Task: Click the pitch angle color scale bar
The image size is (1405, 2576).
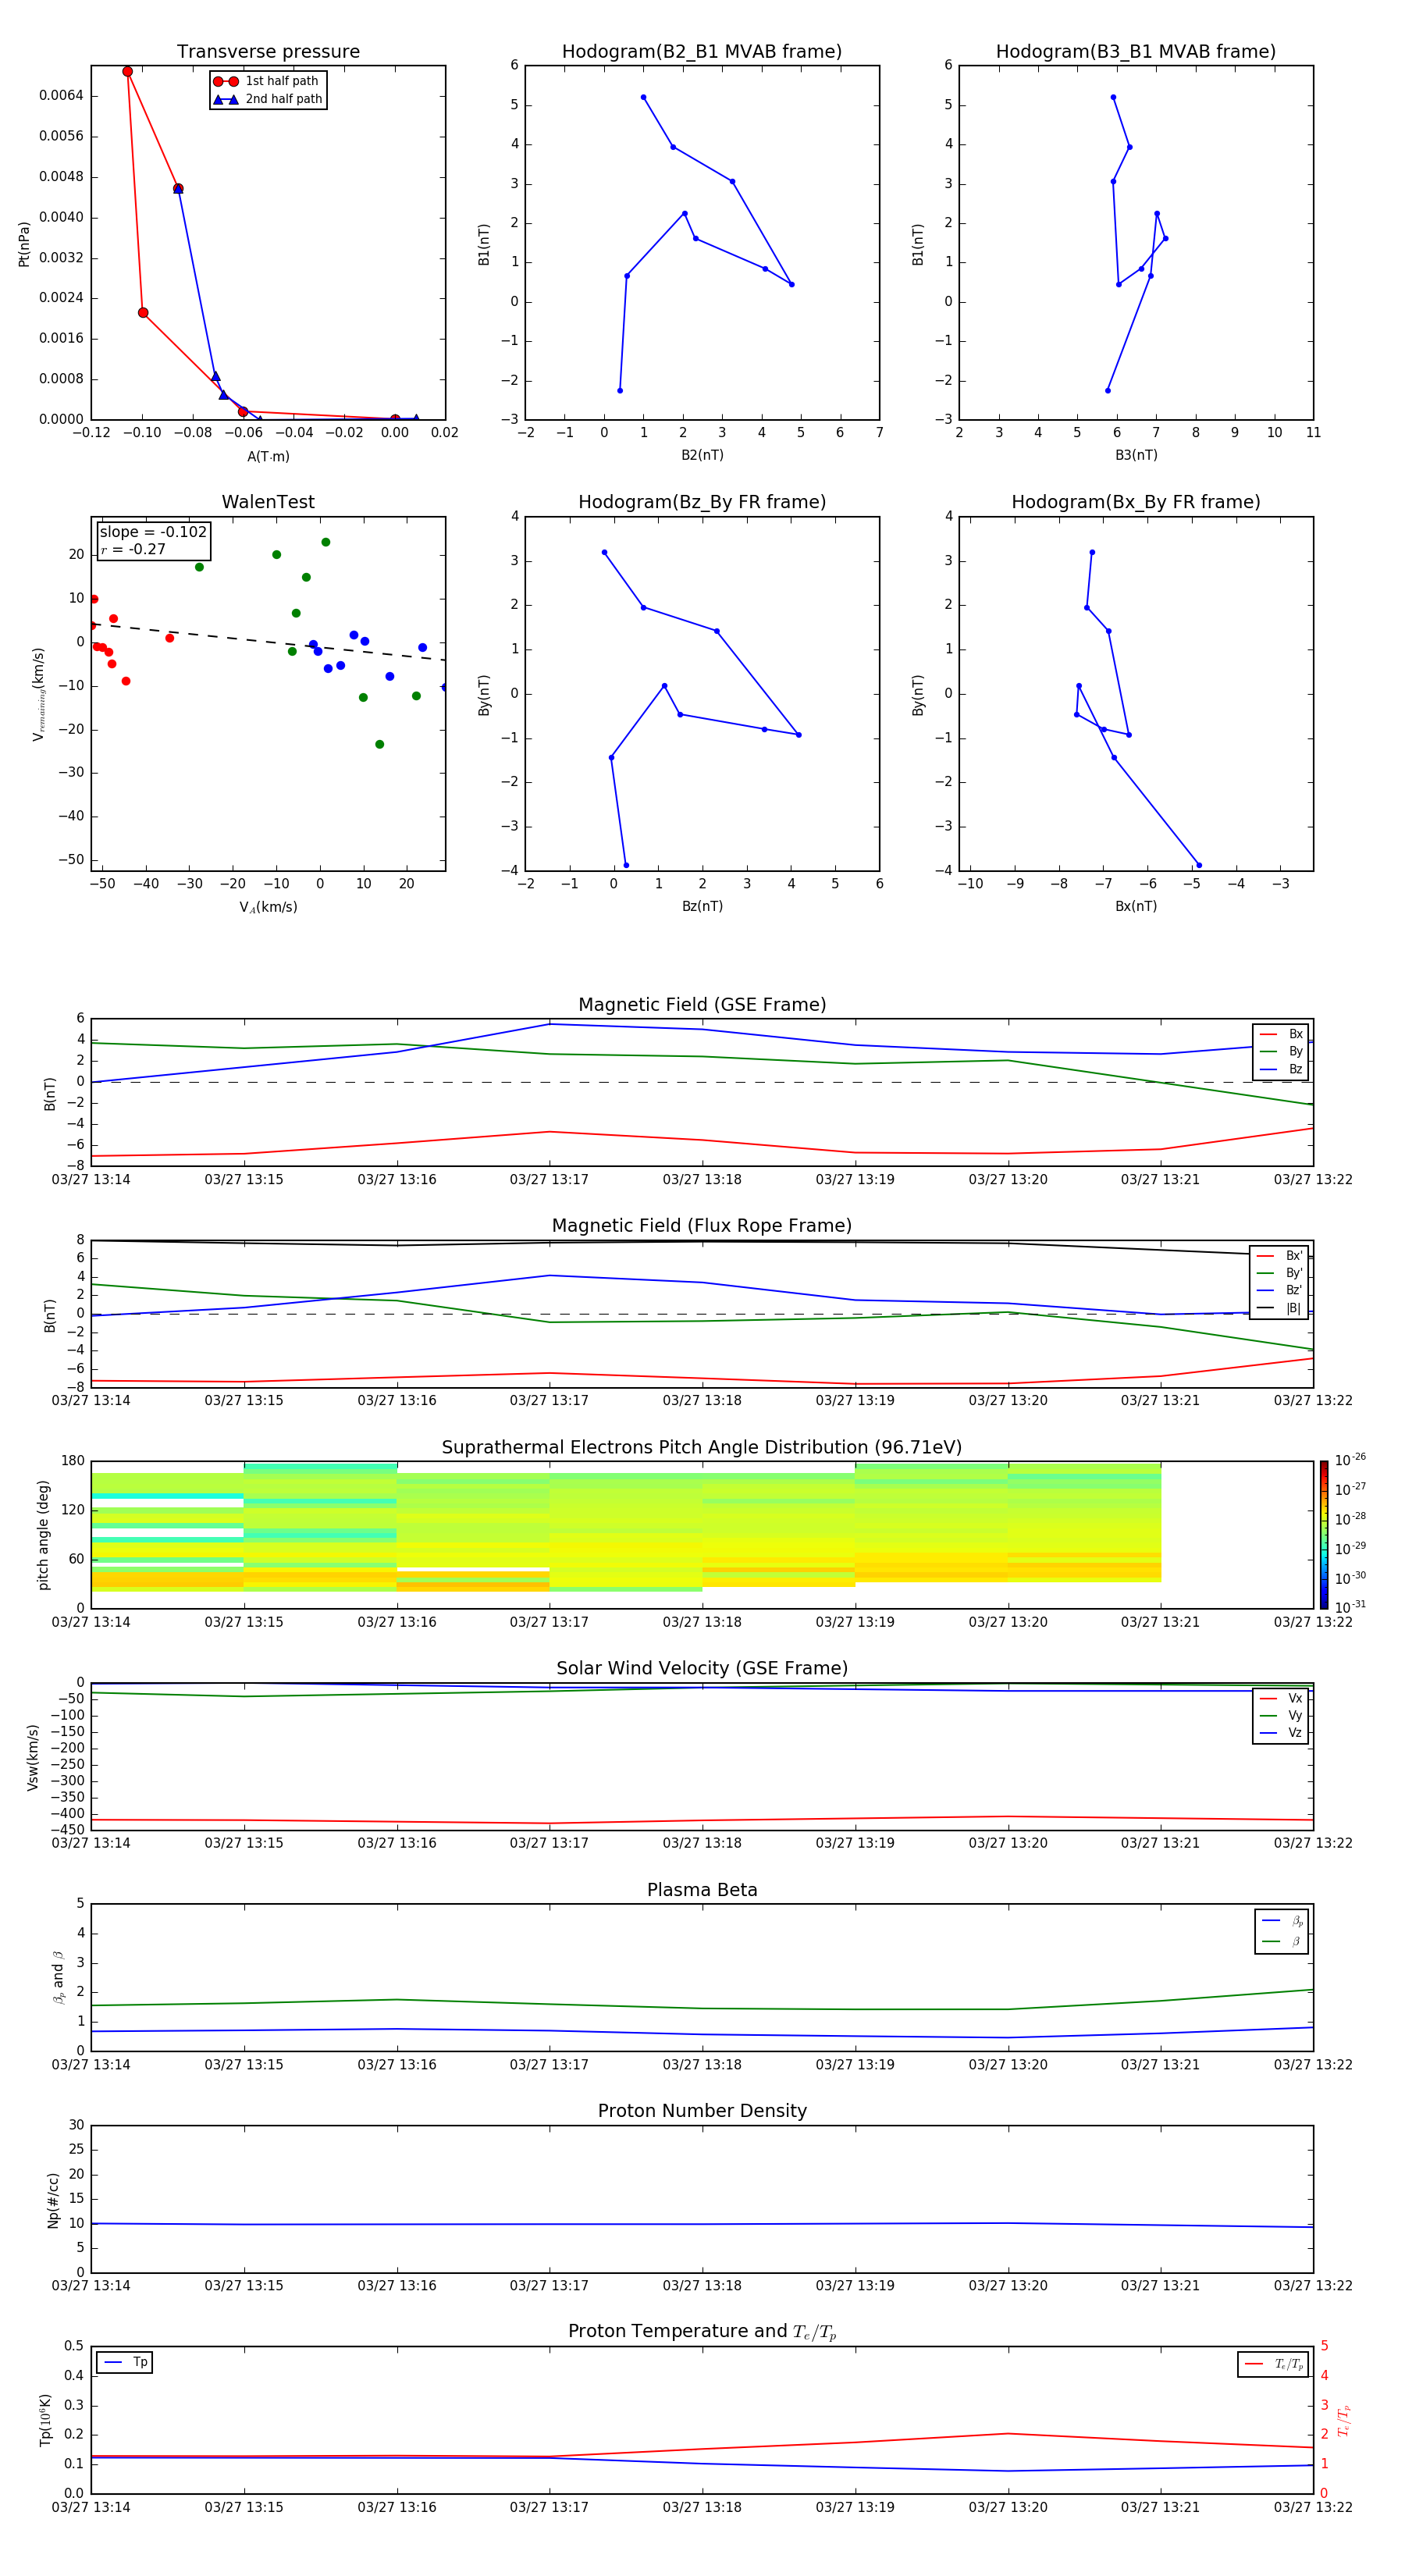Action: (x=1323, y=1534)
